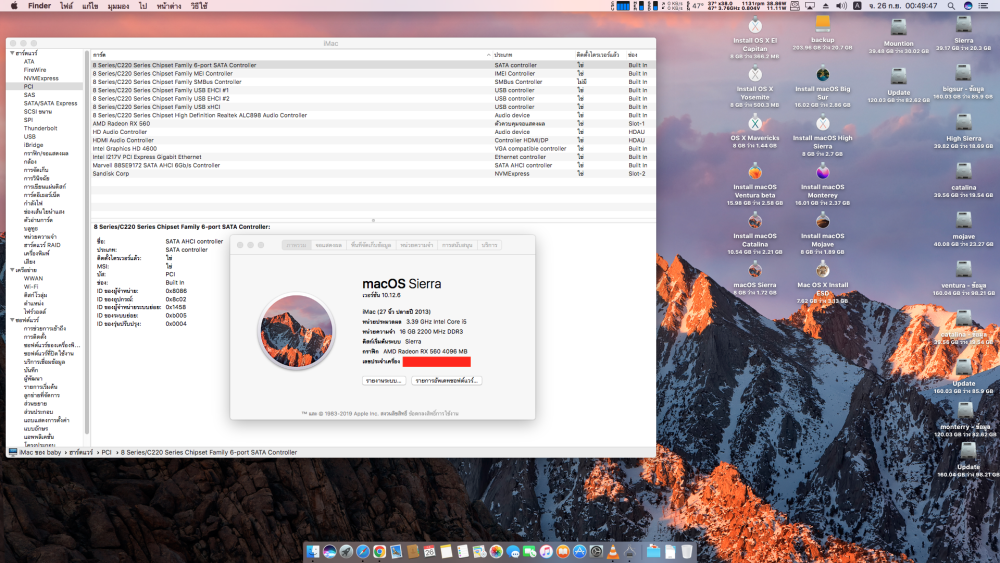Switch to Displays tab in About window
This screenshot has width=1000, height=563.
point(328,245)
